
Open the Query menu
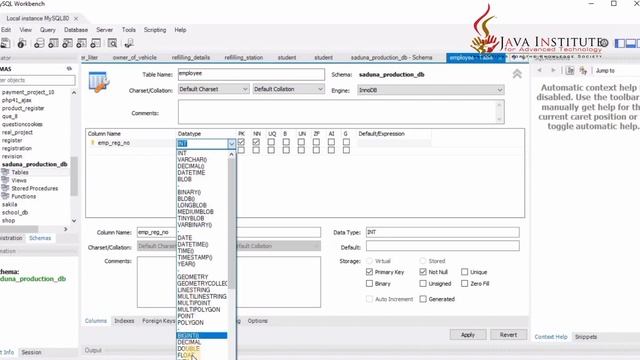tap(48, 30)
